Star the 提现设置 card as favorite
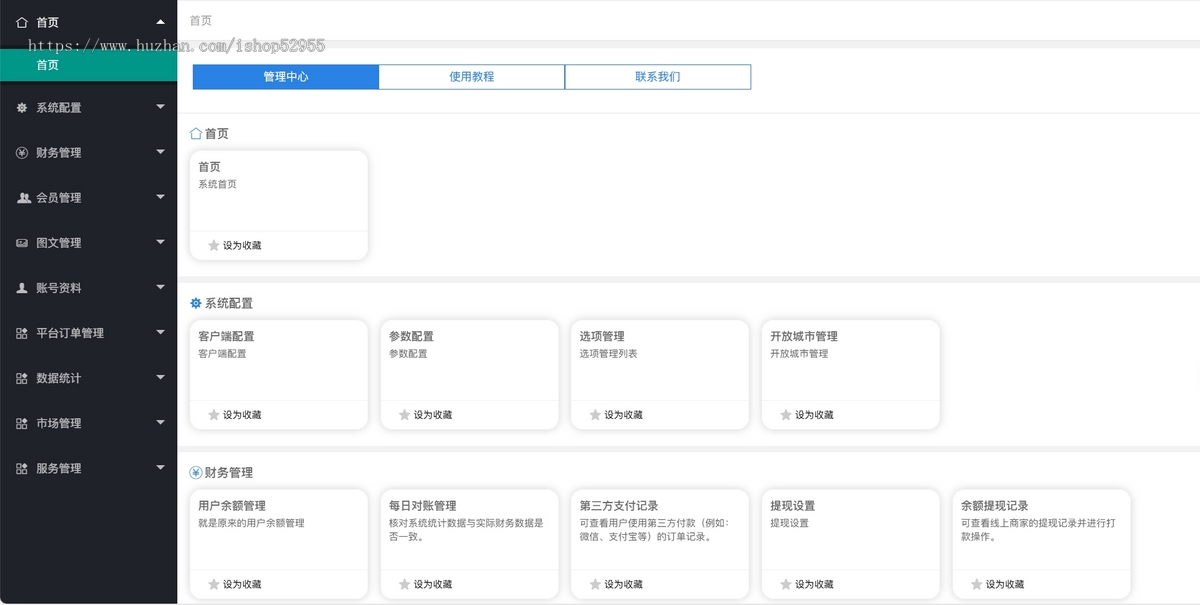This screenshot has width=1200, height=605. click(786, 584)
